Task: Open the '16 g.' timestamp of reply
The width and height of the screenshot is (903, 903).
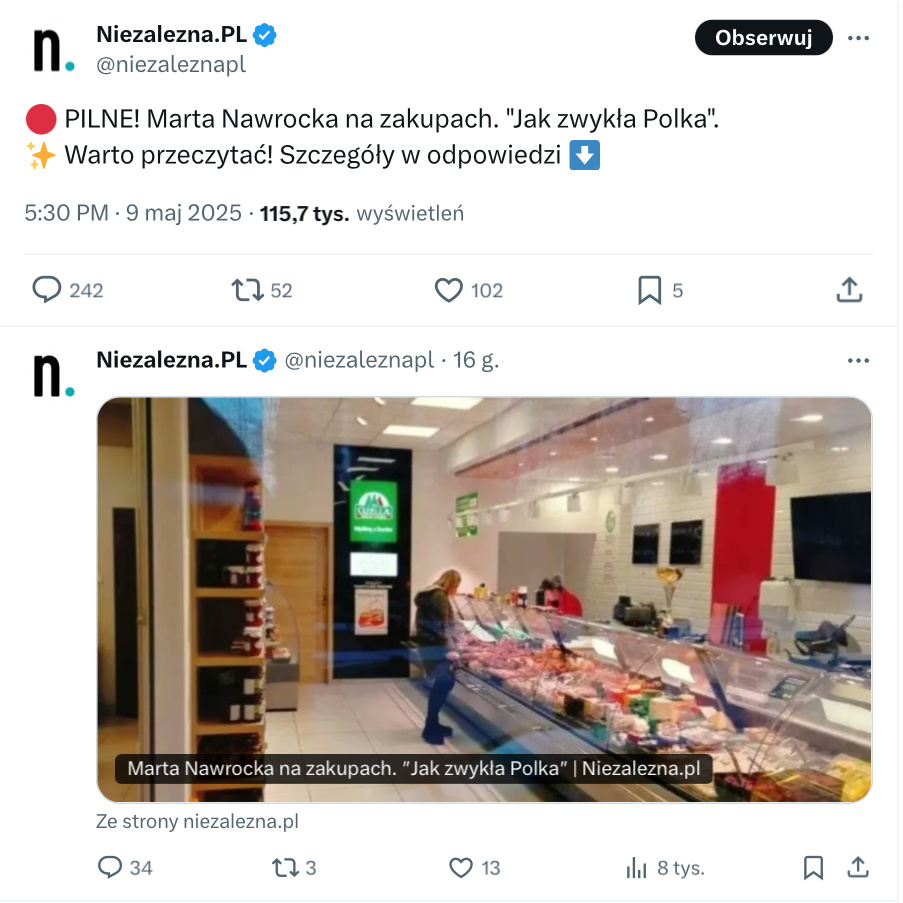Action: pos(476,360)
